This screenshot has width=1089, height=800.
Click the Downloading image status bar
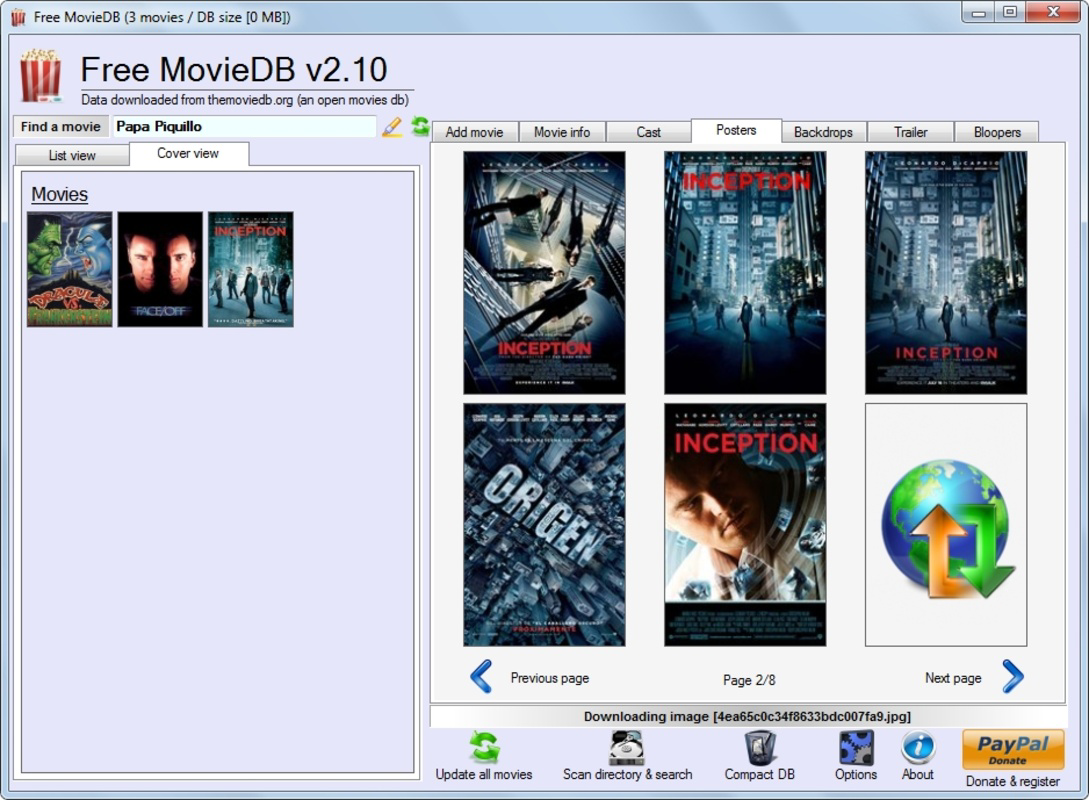pyautogui.click(x=747, y=716)
